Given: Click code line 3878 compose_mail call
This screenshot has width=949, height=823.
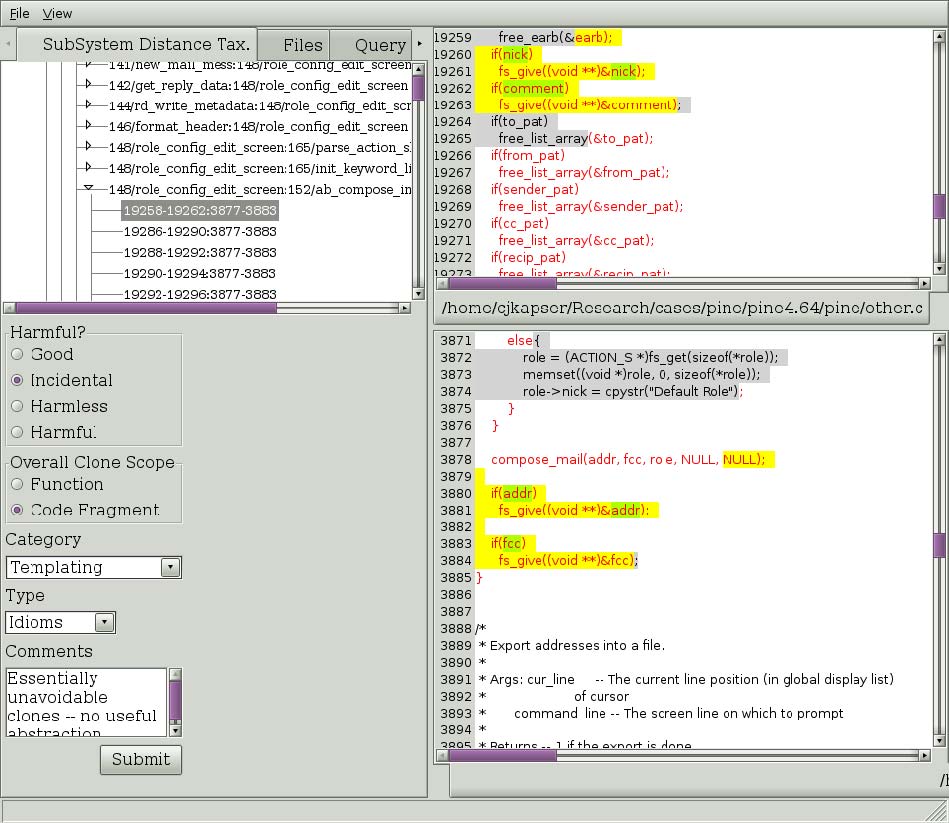Looking at the screenshot, I should pos(628,459).
